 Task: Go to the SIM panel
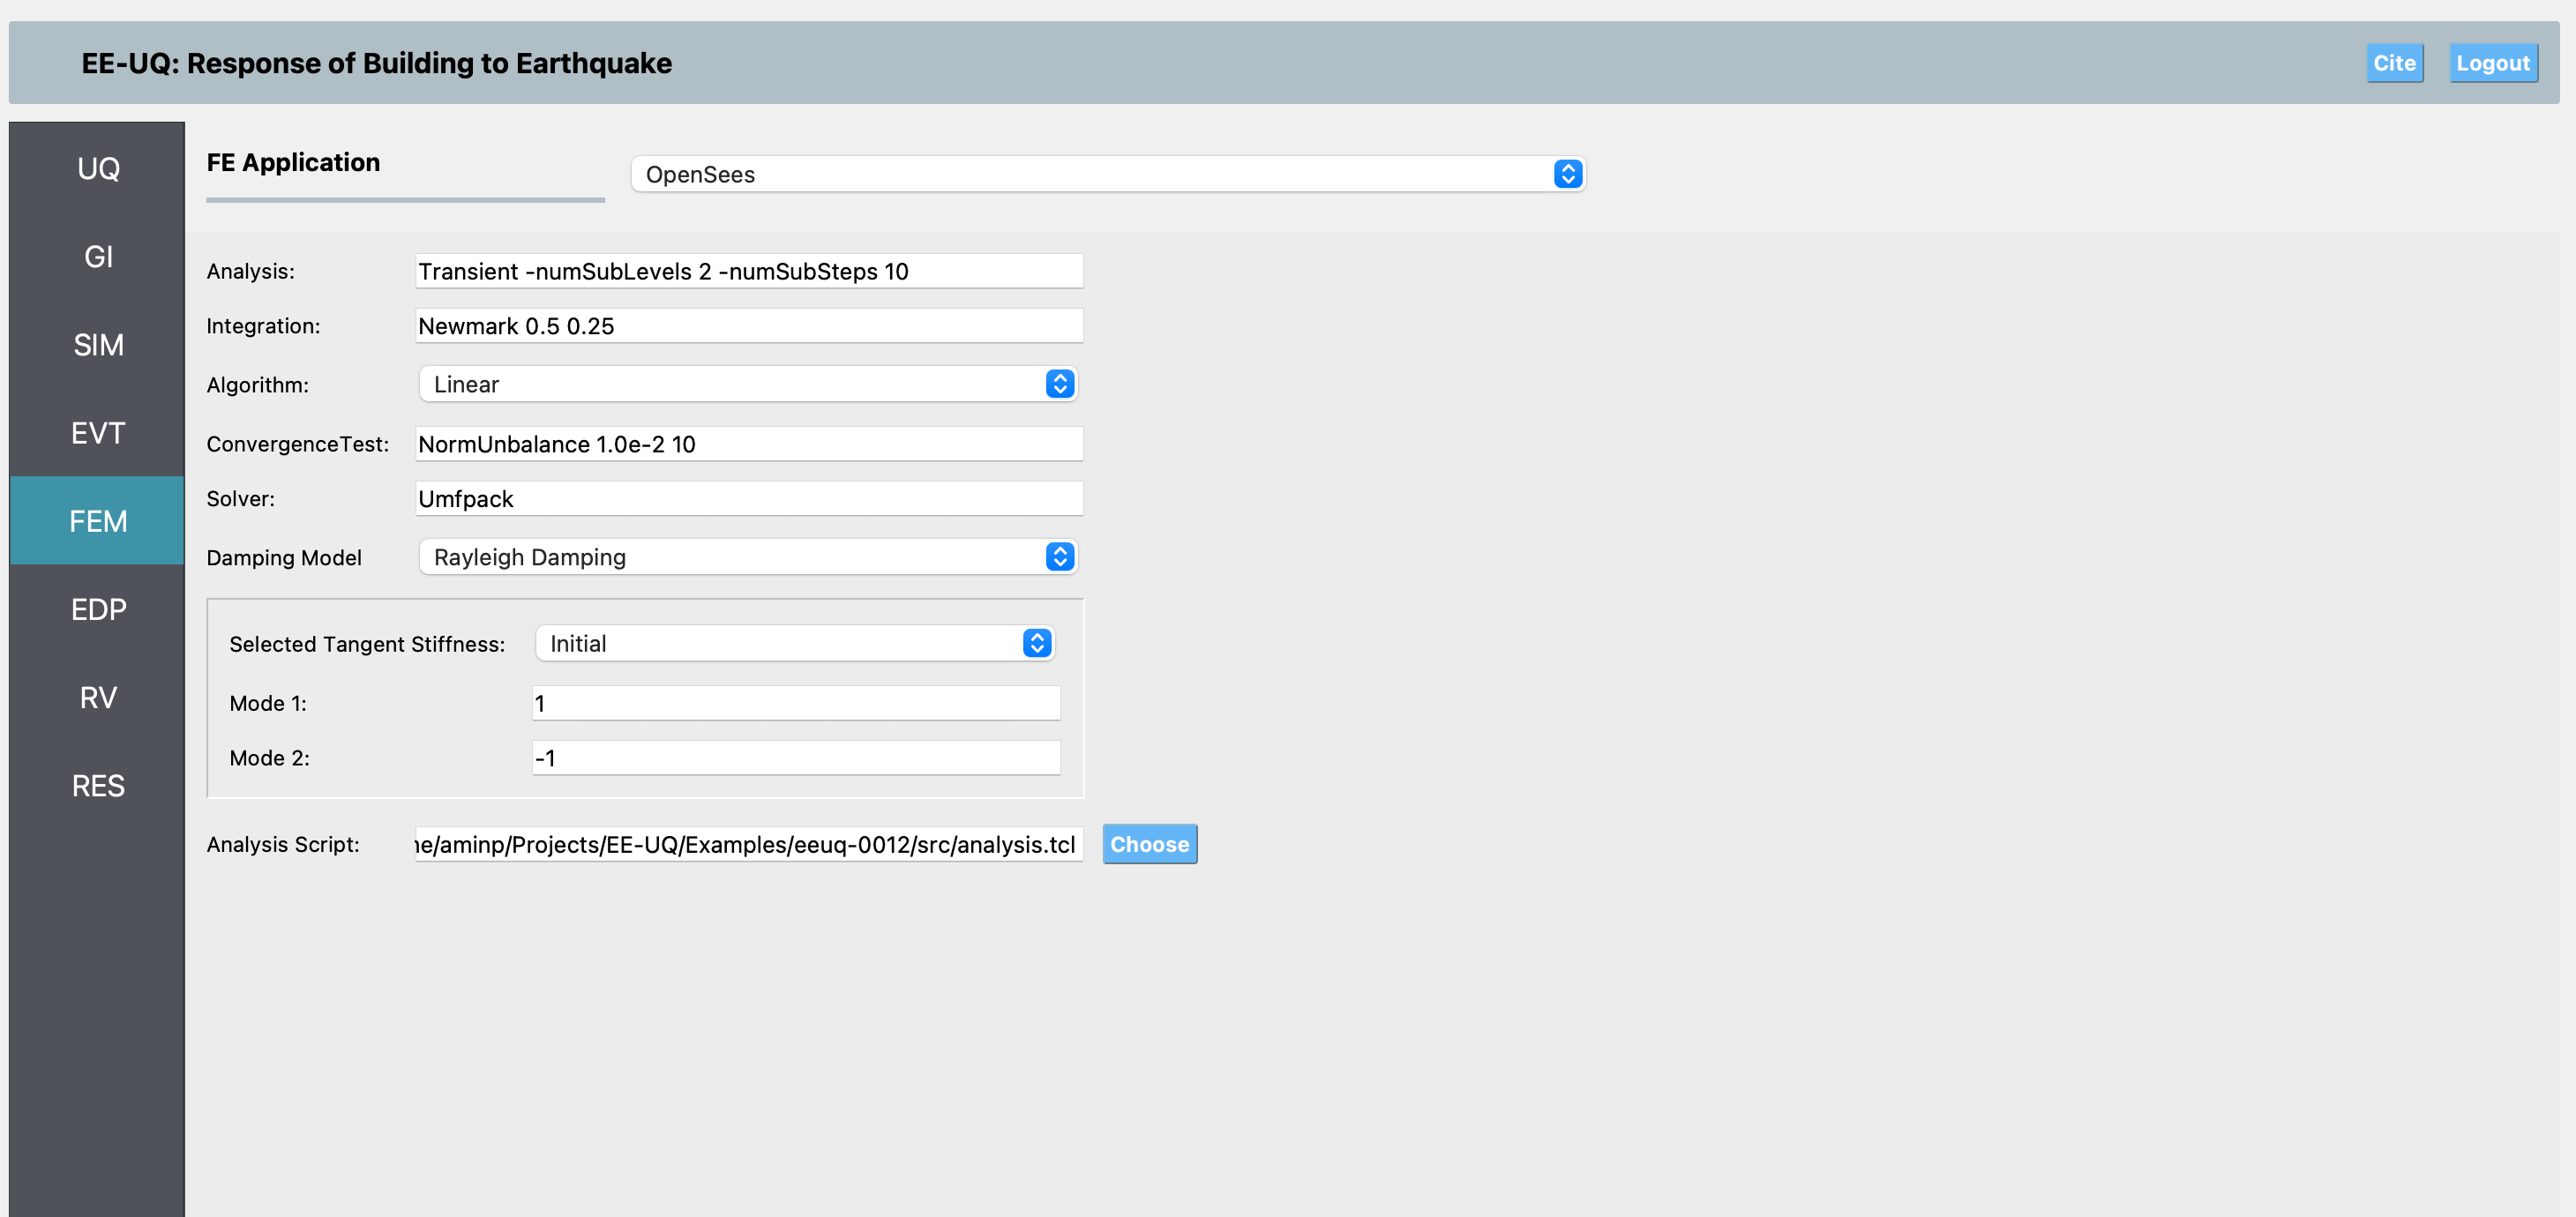point(98,345)
